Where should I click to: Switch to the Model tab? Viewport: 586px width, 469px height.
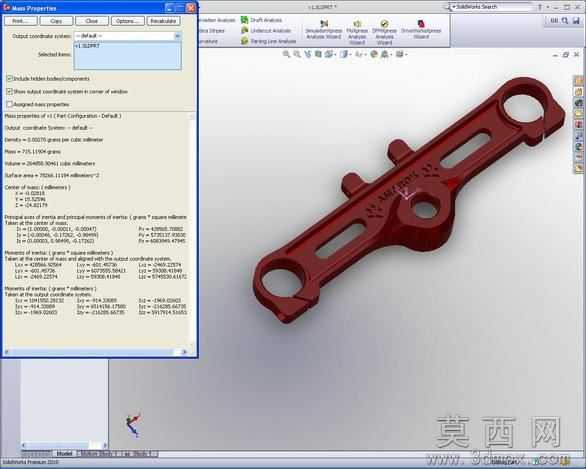64,454
